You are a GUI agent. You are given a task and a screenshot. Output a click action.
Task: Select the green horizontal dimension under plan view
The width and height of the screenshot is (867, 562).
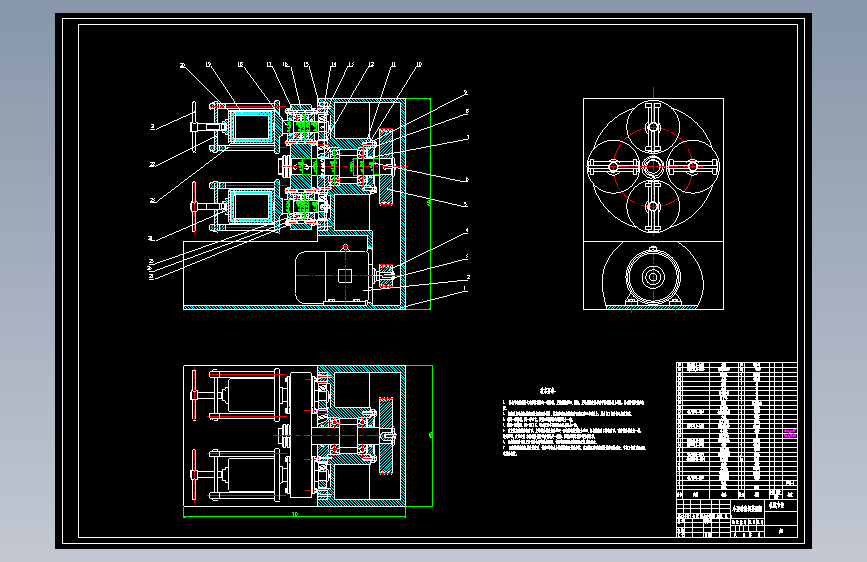pyautogui.click(x=294, y=514)
